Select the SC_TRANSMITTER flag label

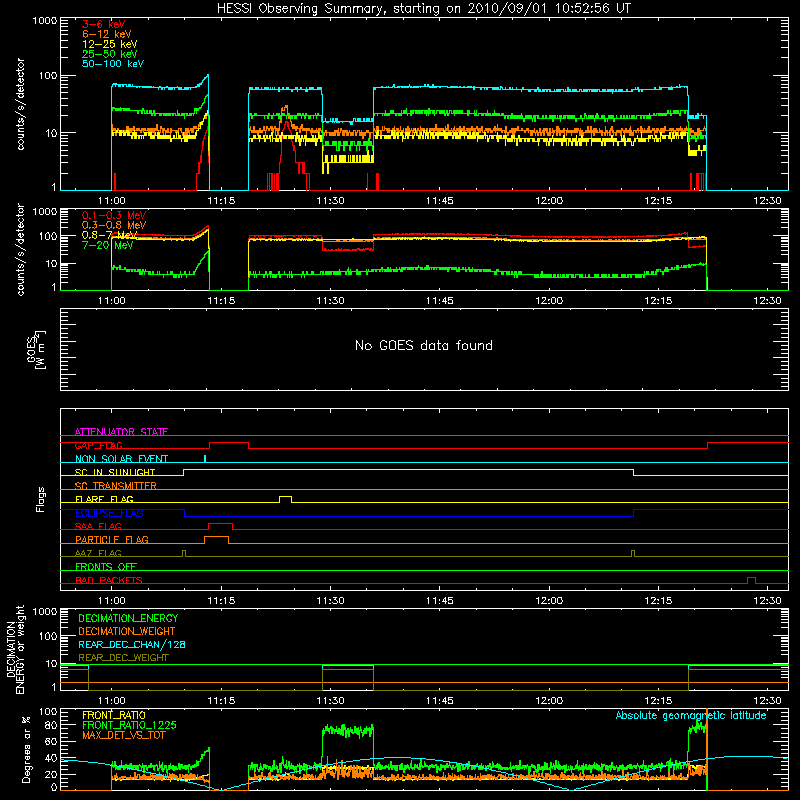coord(115,486)
